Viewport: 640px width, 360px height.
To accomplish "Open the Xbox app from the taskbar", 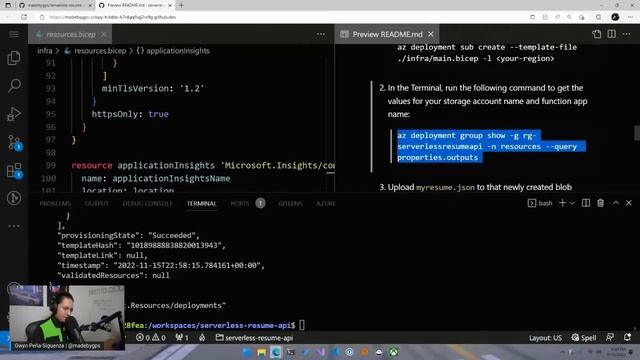I will pyautogui.click(x=393, y=352).
